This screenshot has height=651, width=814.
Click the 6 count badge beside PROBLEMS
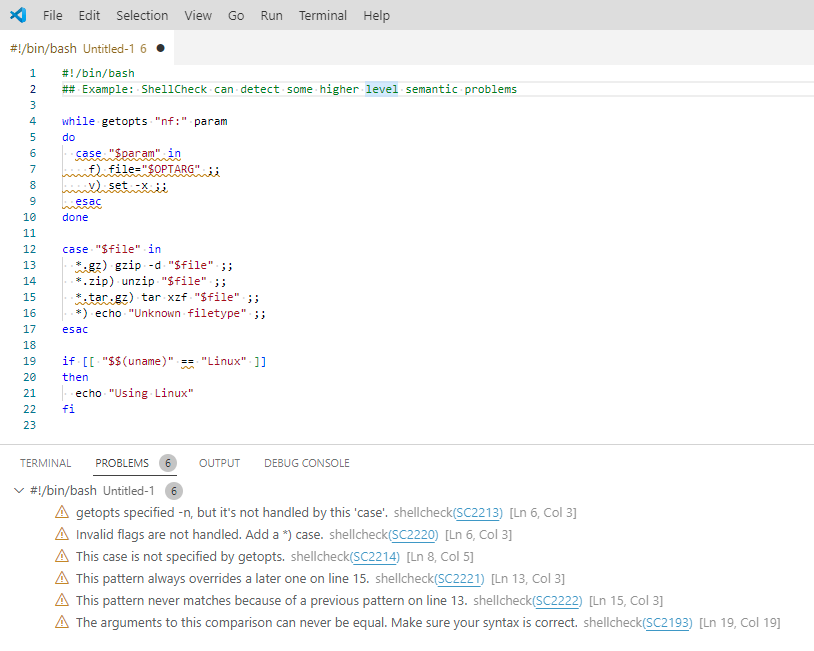pos(168,463)
